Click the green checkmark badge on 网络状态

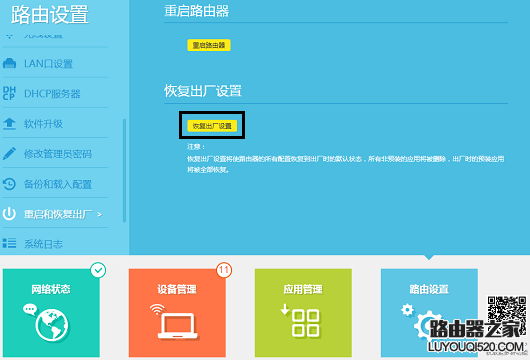98,270
